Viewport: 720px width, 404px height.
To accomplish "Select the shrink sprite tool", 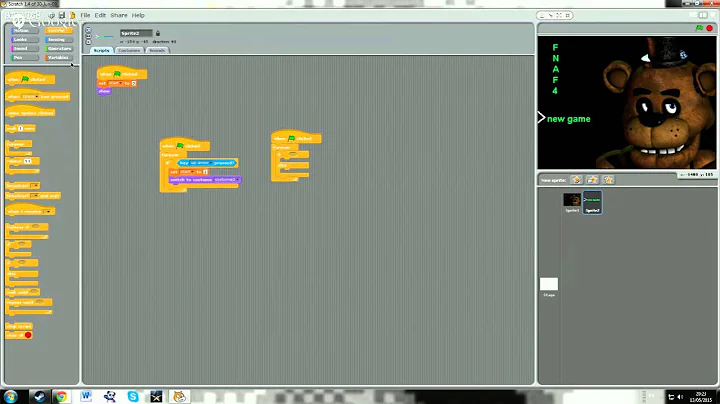I will (x=568, y=15).
